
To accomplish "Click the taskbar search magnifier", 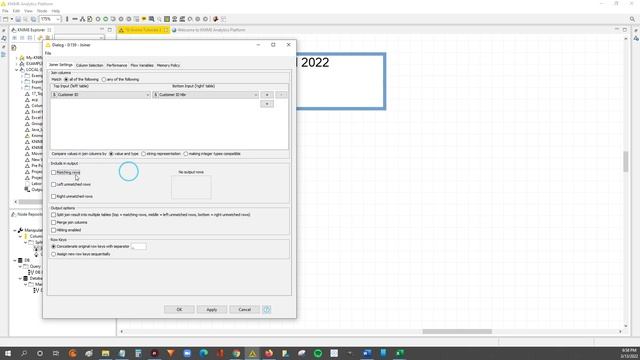I will (x=24, y=353).
